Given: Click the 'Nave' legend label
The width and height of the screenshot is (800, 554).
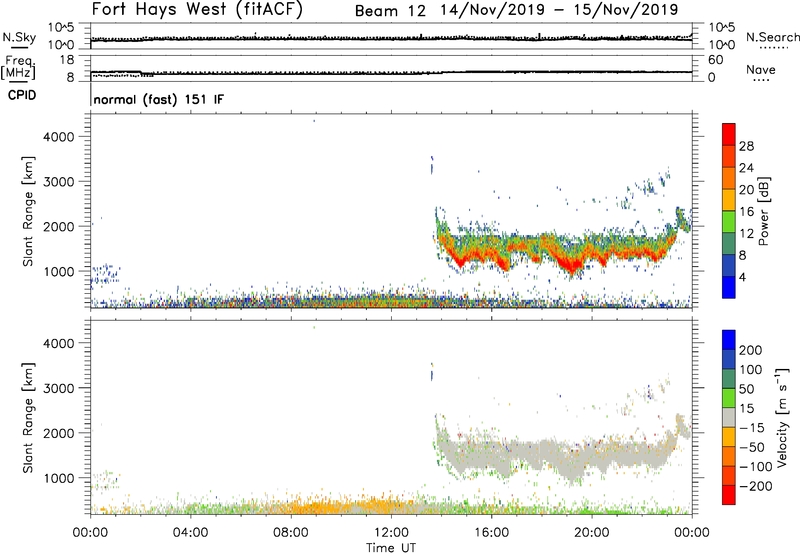Looking at the screenshot, I should (x=761, y=69).
